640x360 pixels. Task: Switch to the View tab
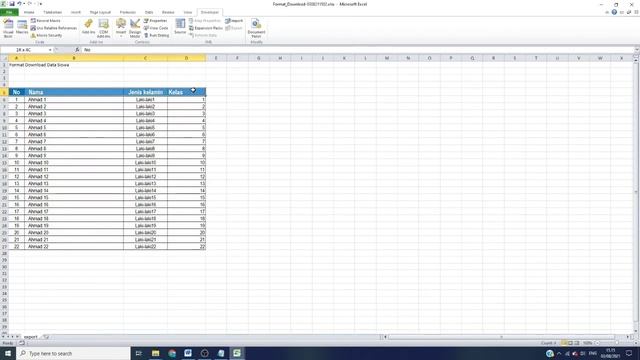point(187,12)
